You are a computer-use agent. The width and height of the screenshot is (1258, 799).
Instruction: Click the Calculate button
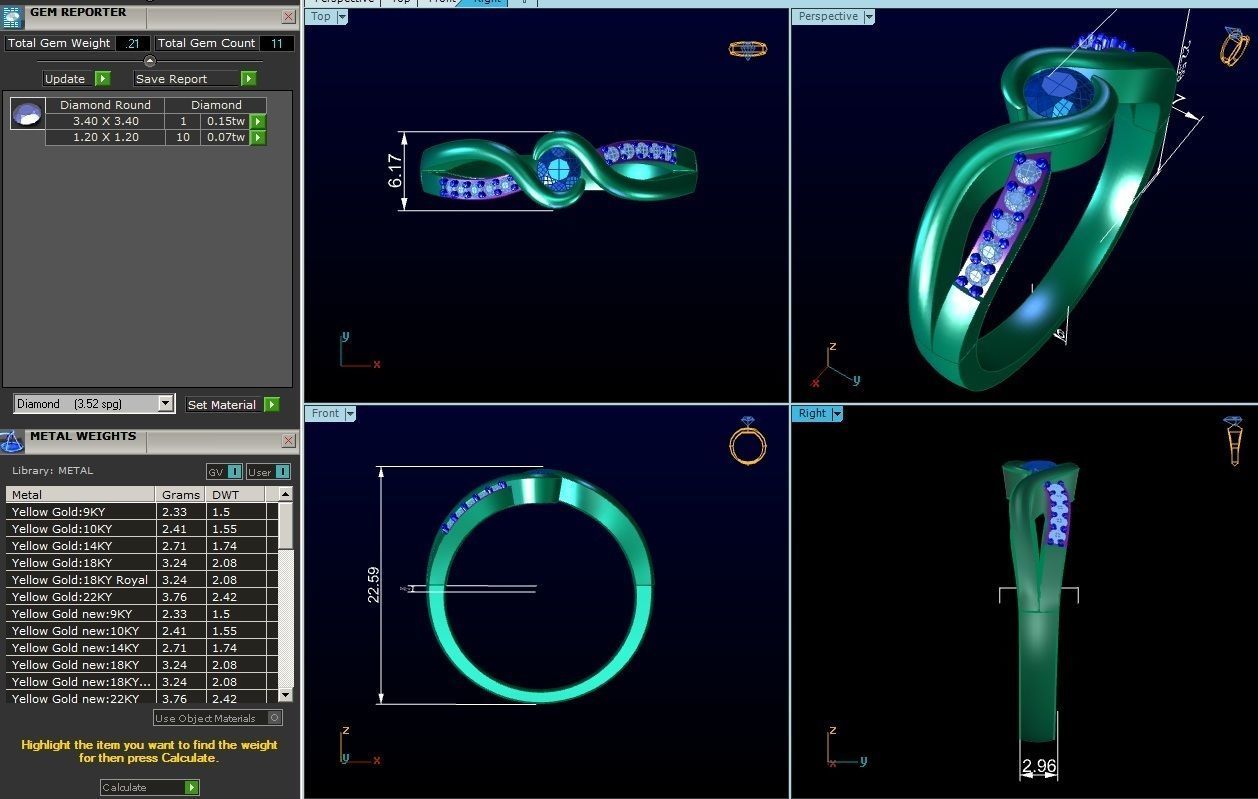(x=143, y=787)
